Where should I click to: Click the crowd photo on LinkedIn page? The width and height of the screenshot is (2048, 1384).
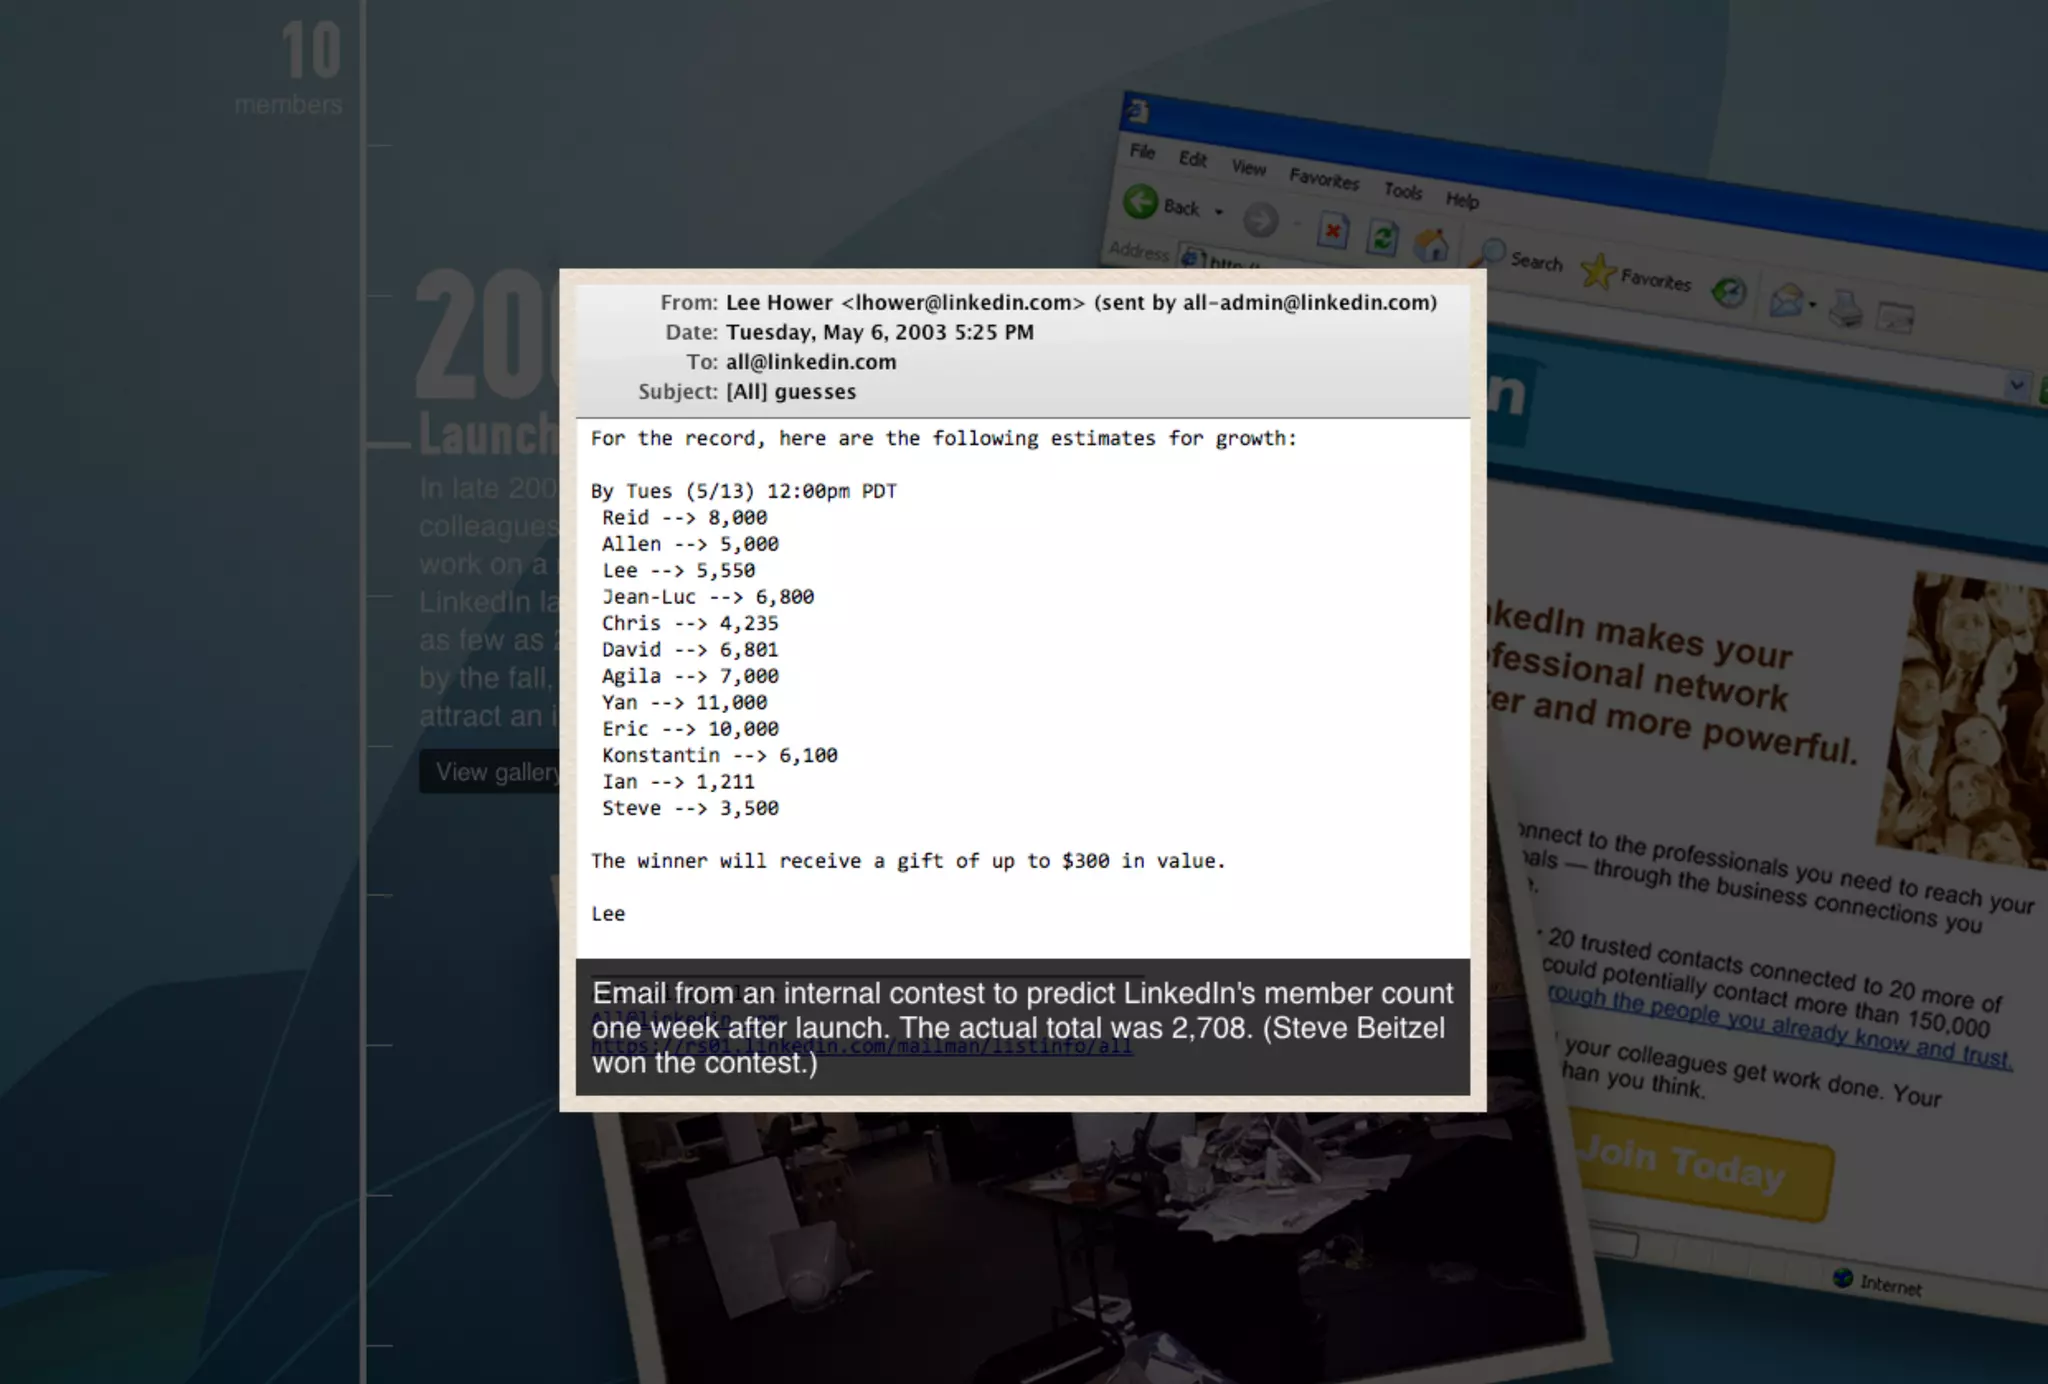point(1964,718)
